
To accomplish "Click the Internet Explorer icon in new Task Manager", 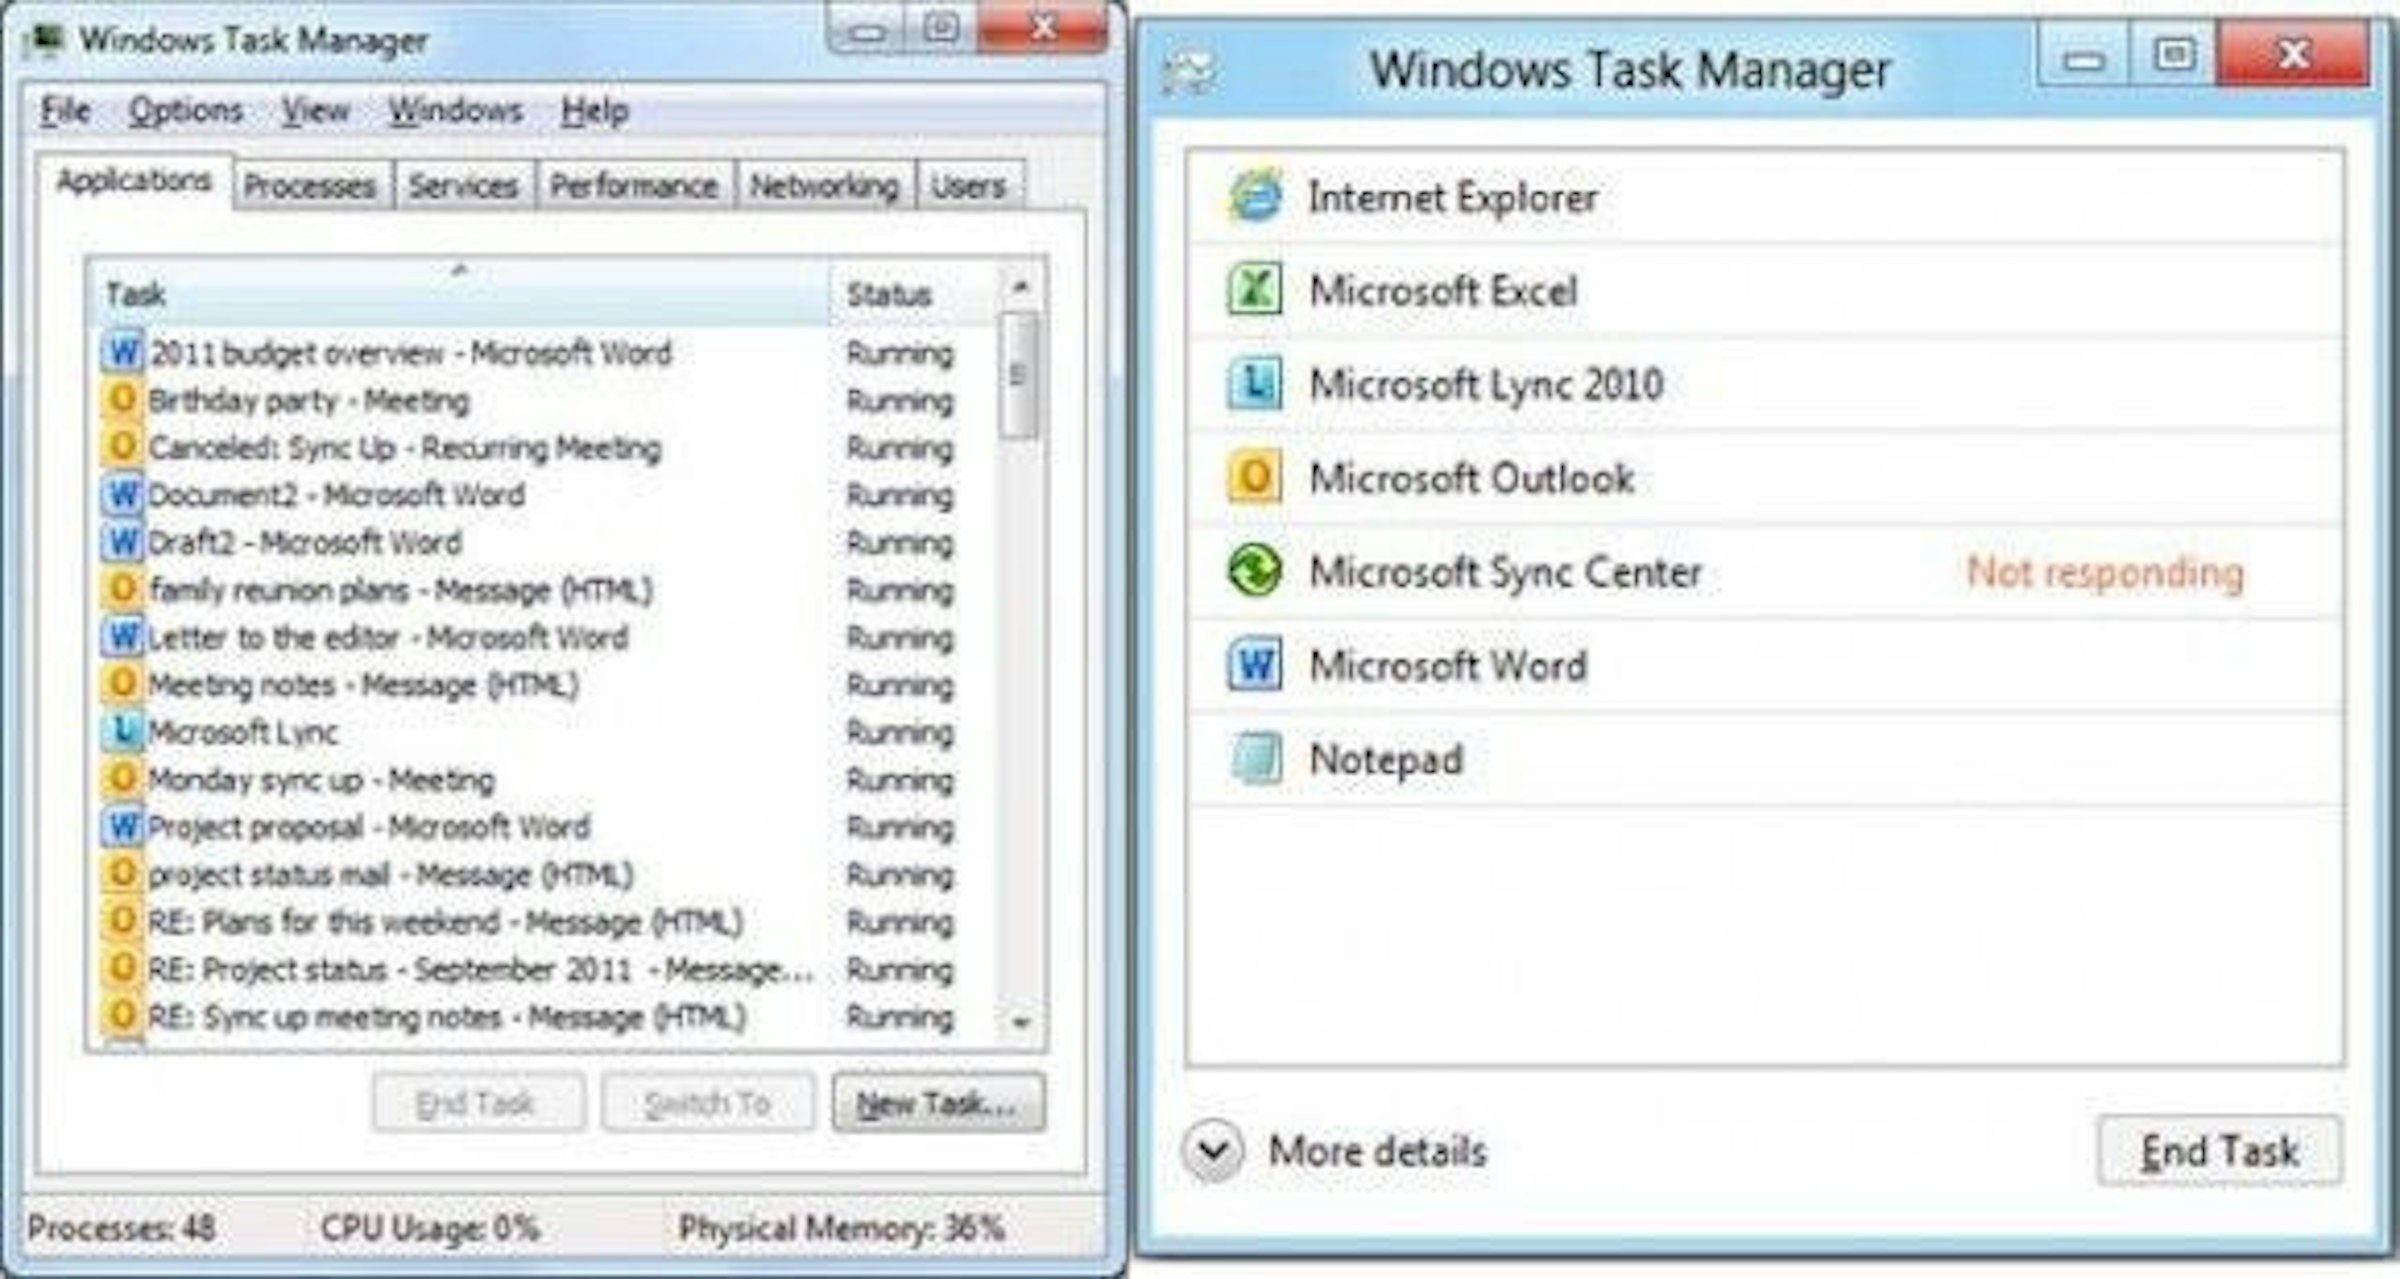I will [x=1255, y=196].
